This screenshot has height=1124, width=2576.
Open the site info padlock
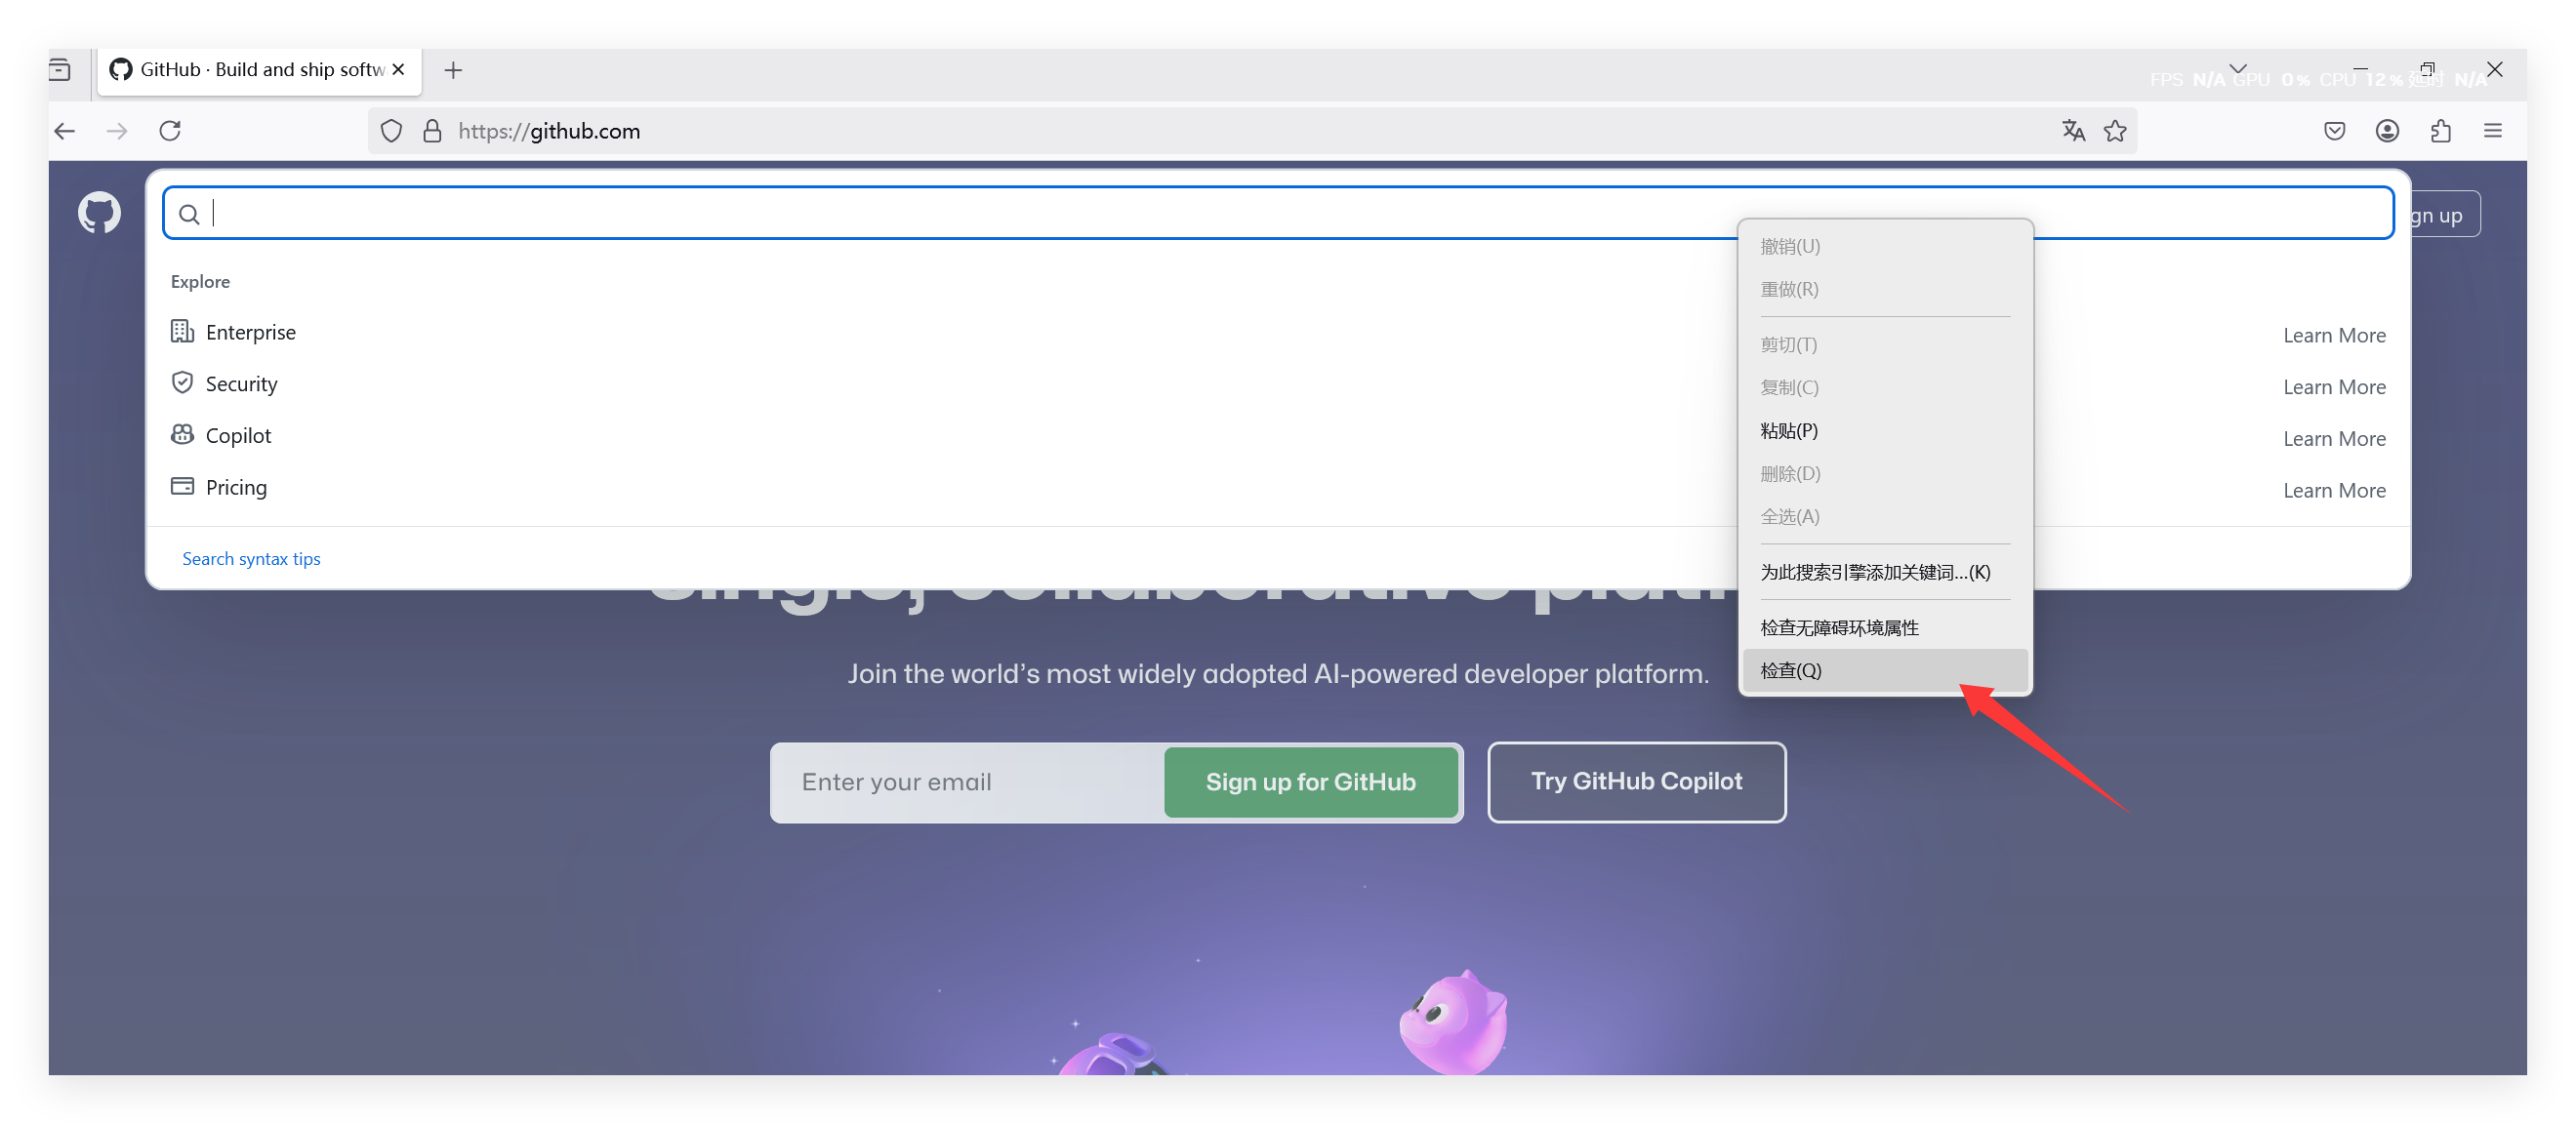point(432,131)
